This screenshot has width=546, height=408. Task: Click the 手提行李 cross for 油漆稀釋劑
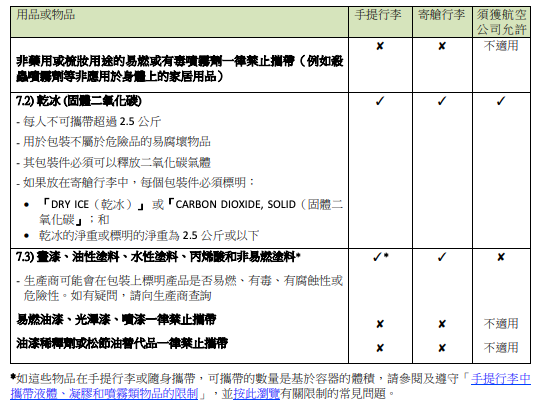point(380,348)
